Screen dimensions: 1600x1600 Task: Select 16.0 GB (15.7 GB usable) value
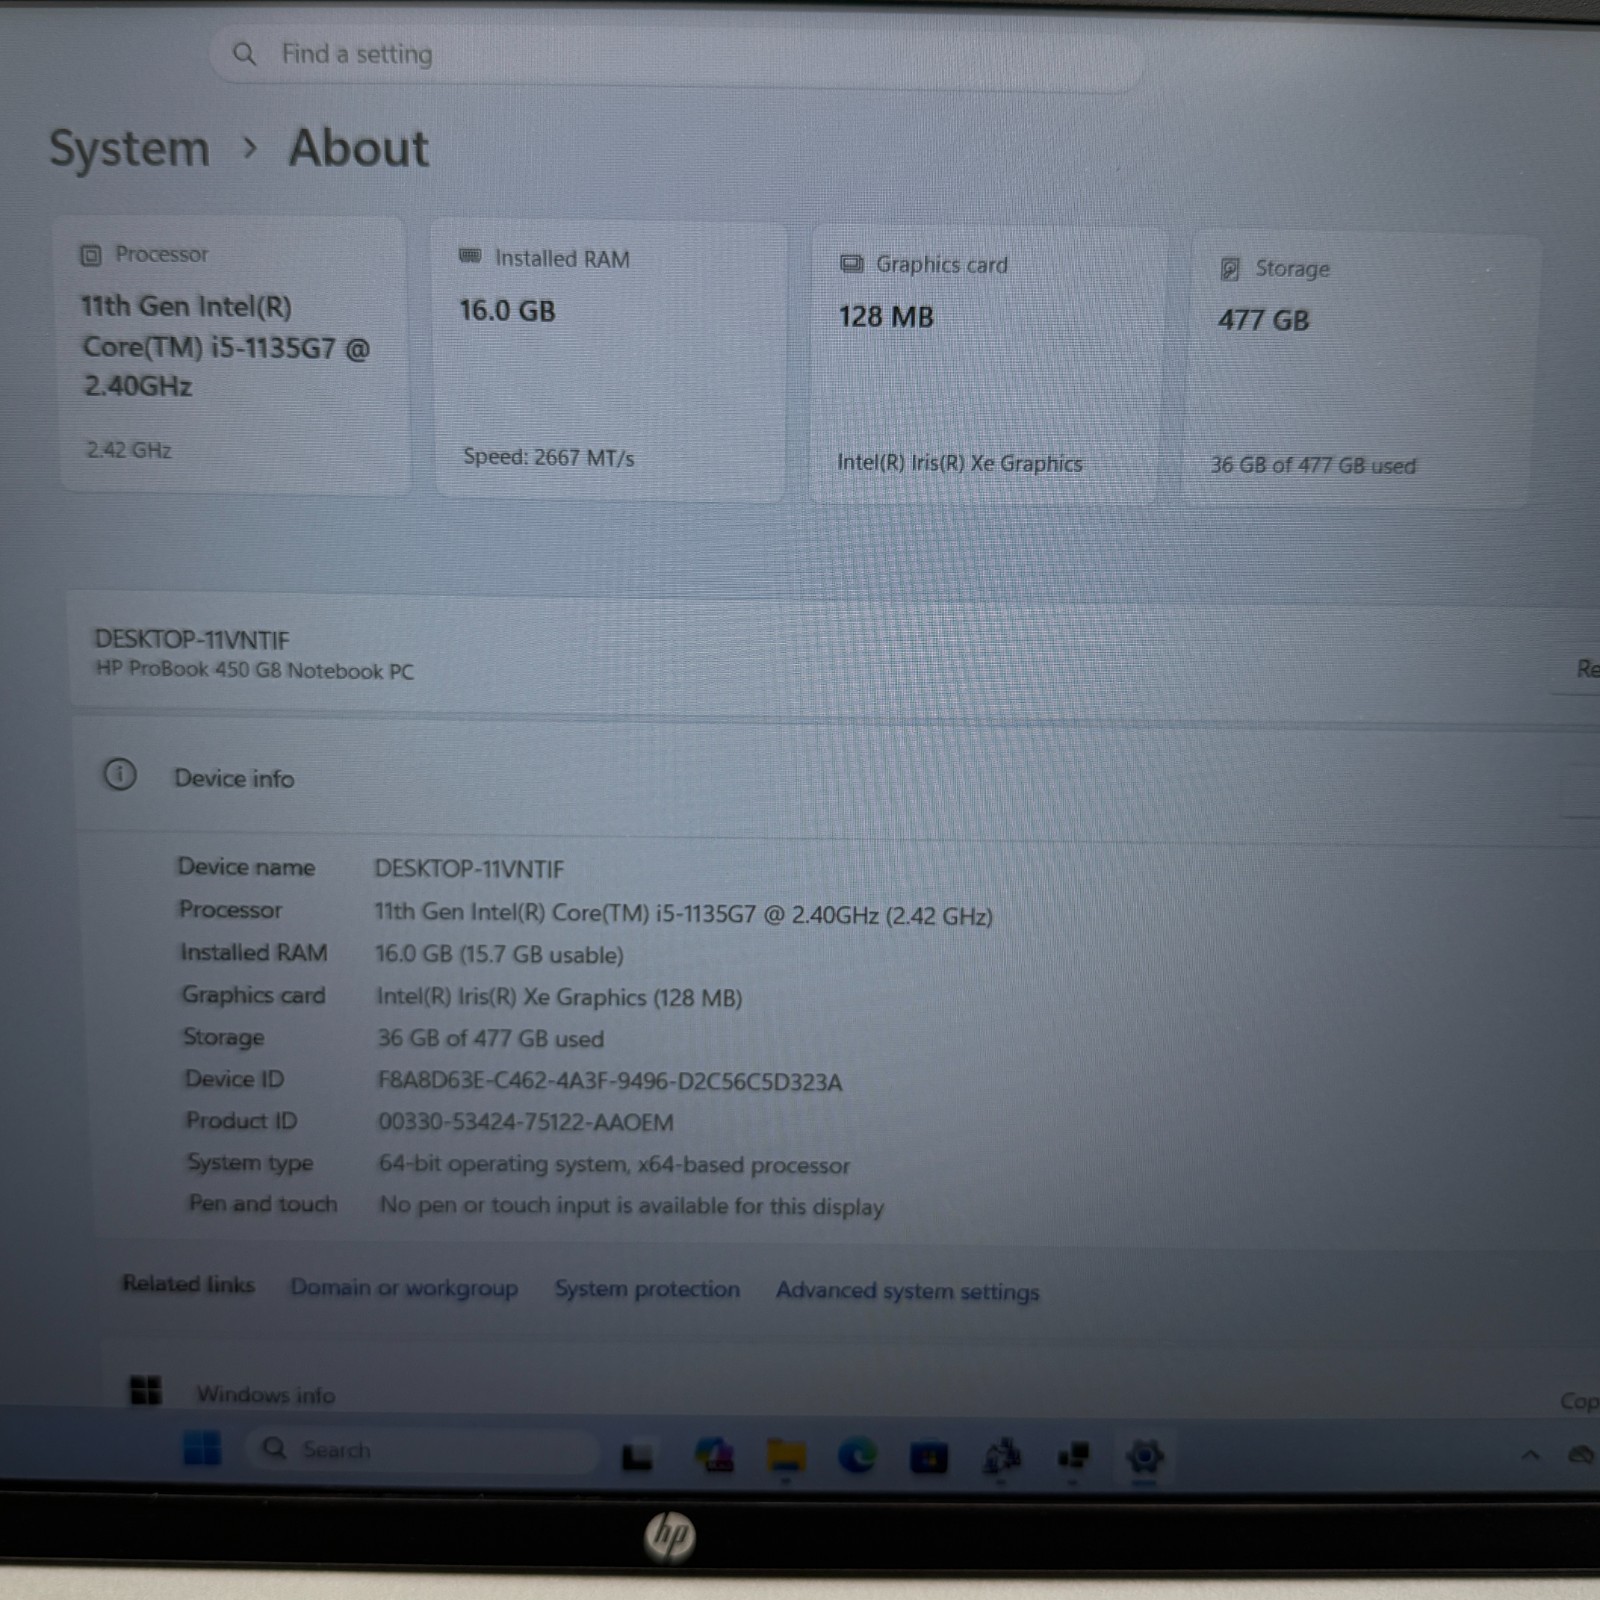(499, 955)
